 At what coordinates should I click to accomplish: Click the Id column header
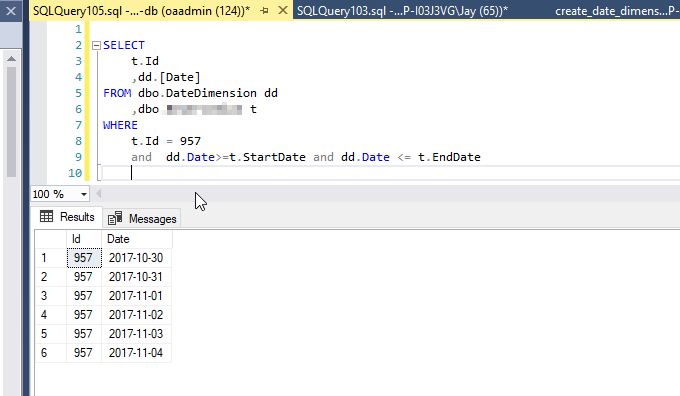click(x=84, y=239)
